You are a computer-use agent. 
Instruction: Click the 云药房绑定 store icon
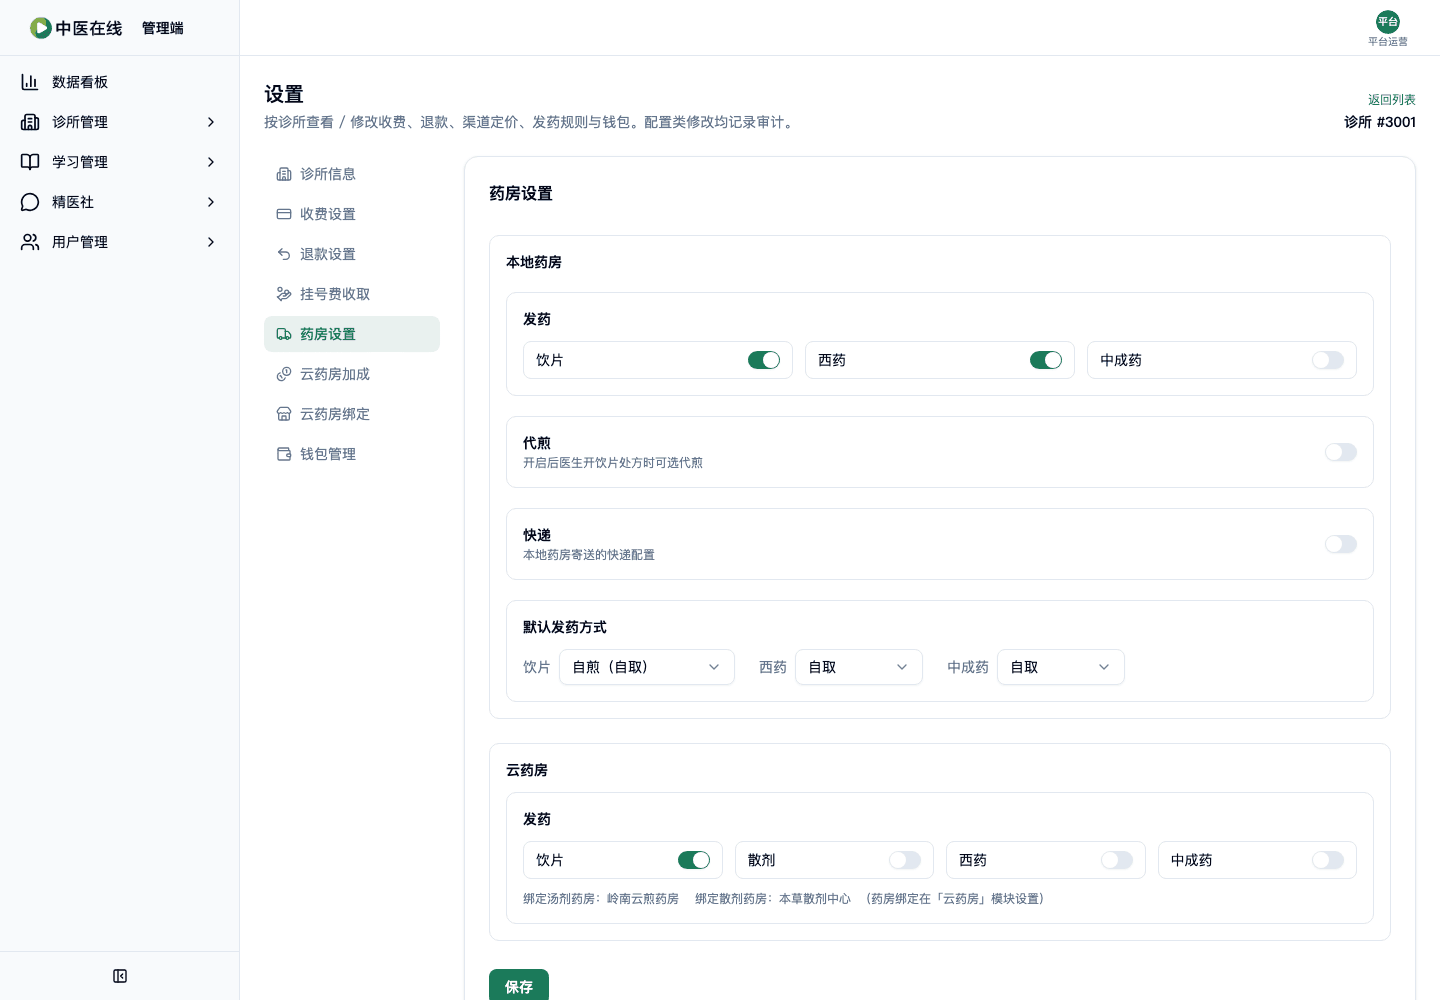284,414
